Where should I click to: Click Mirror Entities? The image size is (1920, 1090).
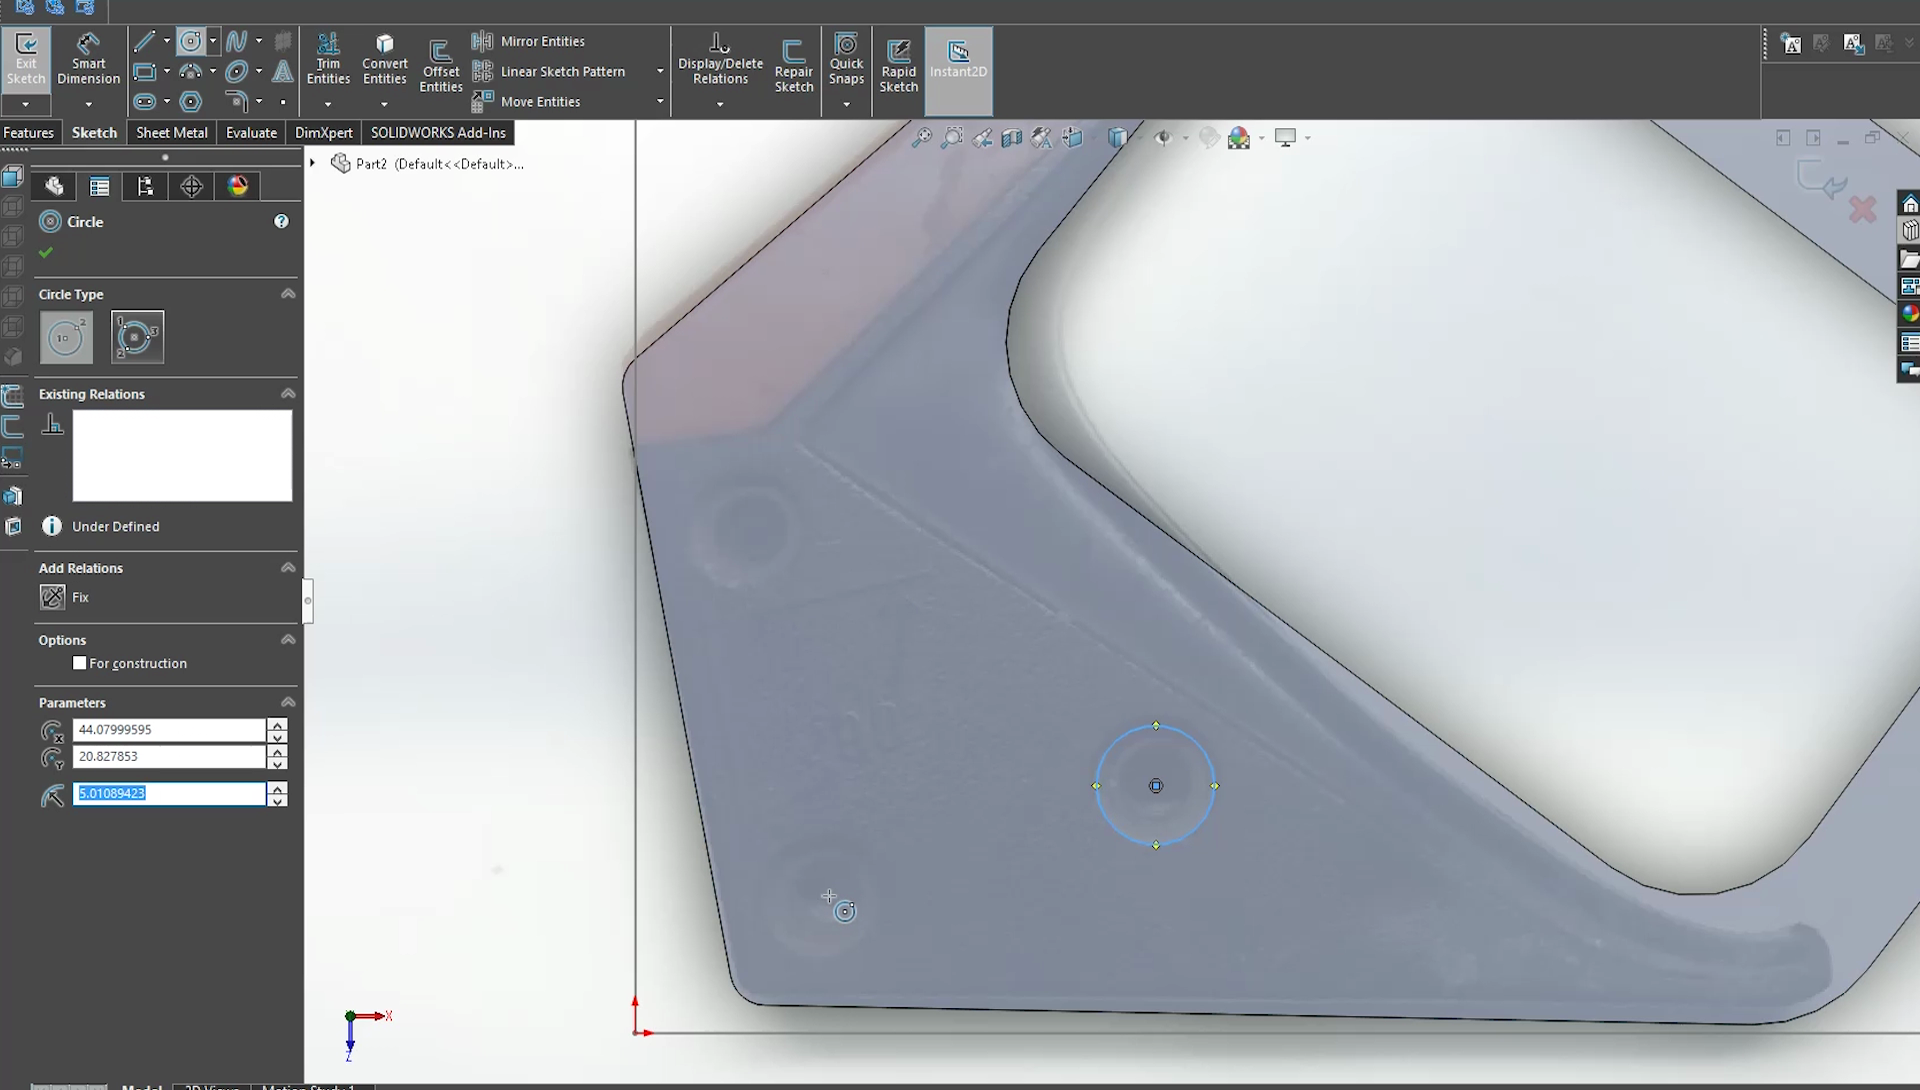pos(529,41)
